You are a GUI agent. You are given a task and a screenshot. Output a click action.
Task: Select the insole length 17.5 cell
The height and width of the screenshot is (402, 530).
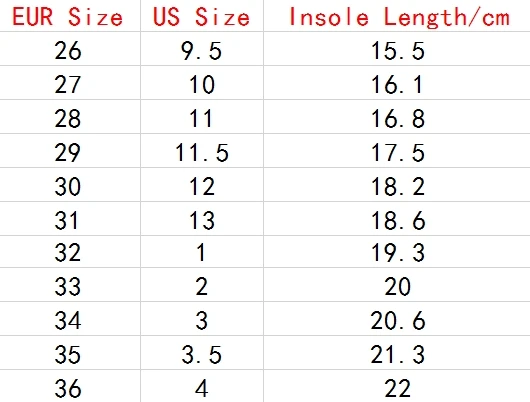pyautogui.click(x=397, y=150)
